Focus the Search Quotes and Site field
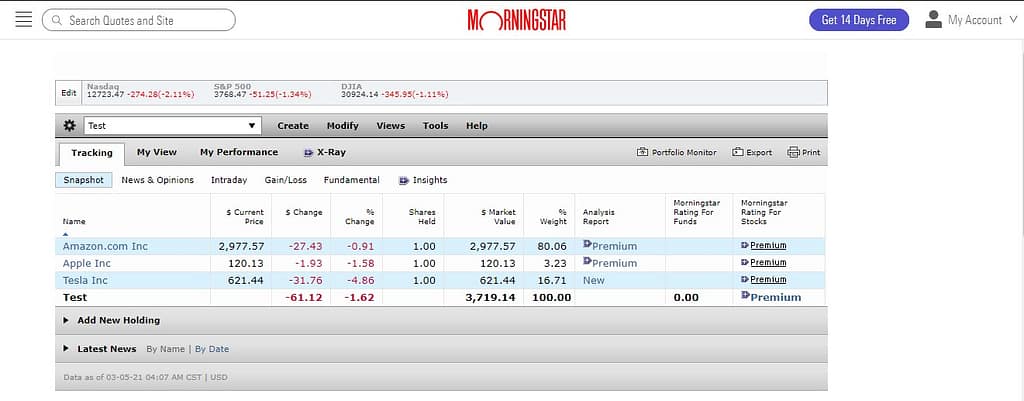 pyautogui.click(x=138, y=20)
